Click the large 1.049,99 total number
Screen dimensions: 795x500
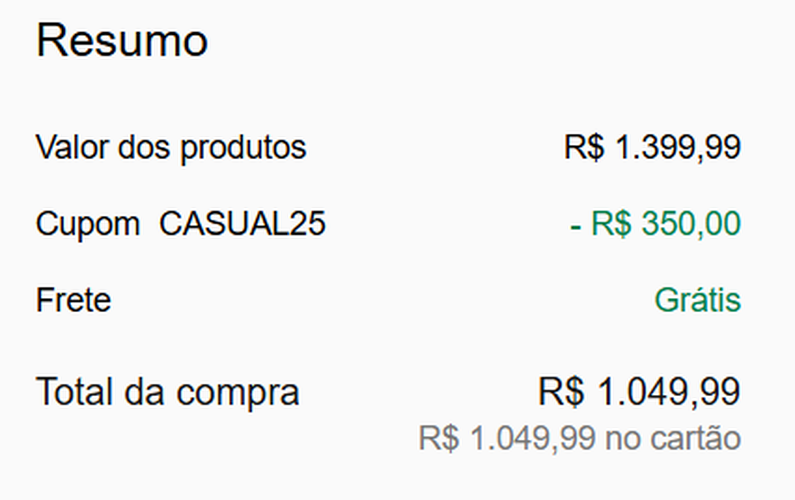coord(666,391)
